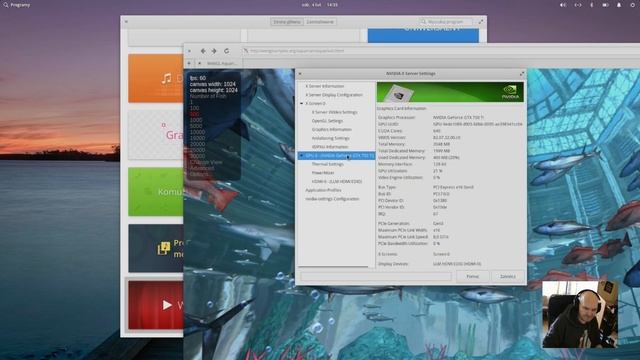
Task: Set aquarium fish count to 1000
Action: 196,120
